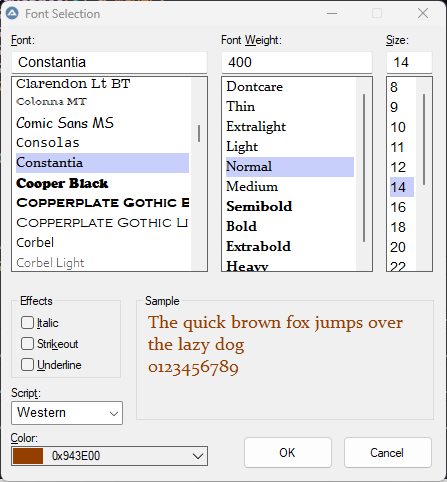447x482 pixels.
Task: Click the Font name input field
Action: click(x=109, y=62)
